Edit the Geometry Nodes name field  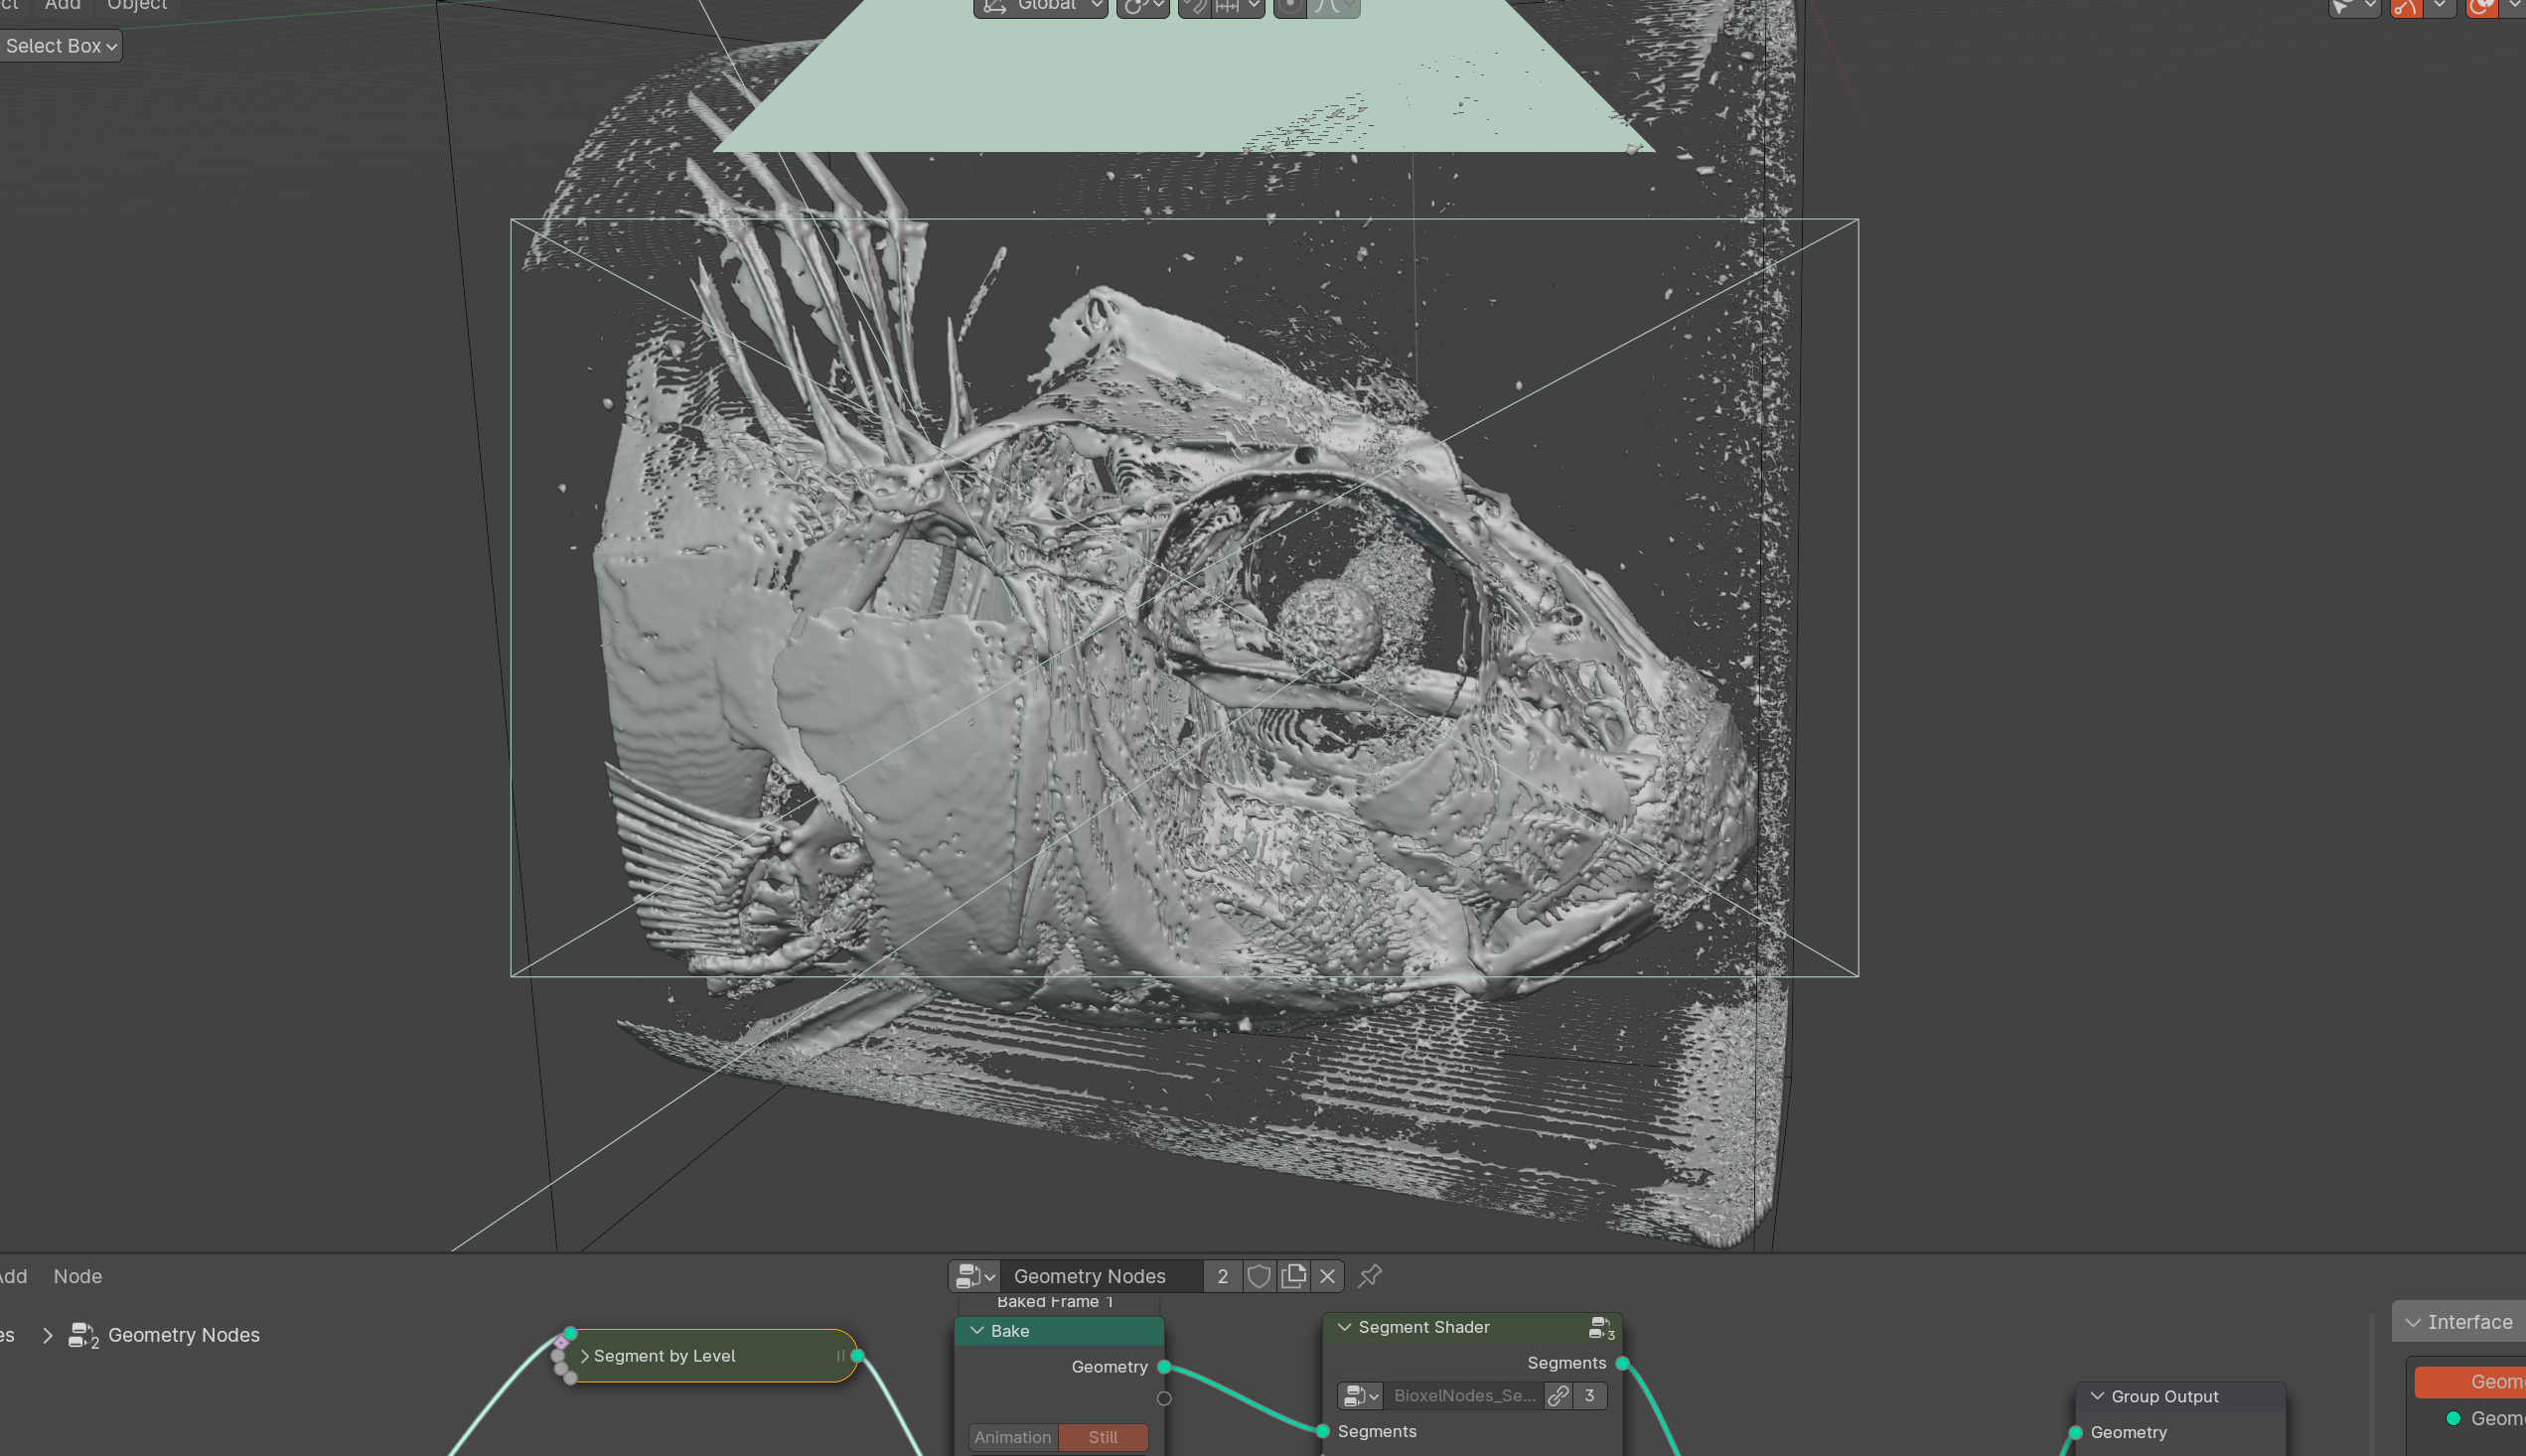pyautogui.click(x=1100, y=1276)
